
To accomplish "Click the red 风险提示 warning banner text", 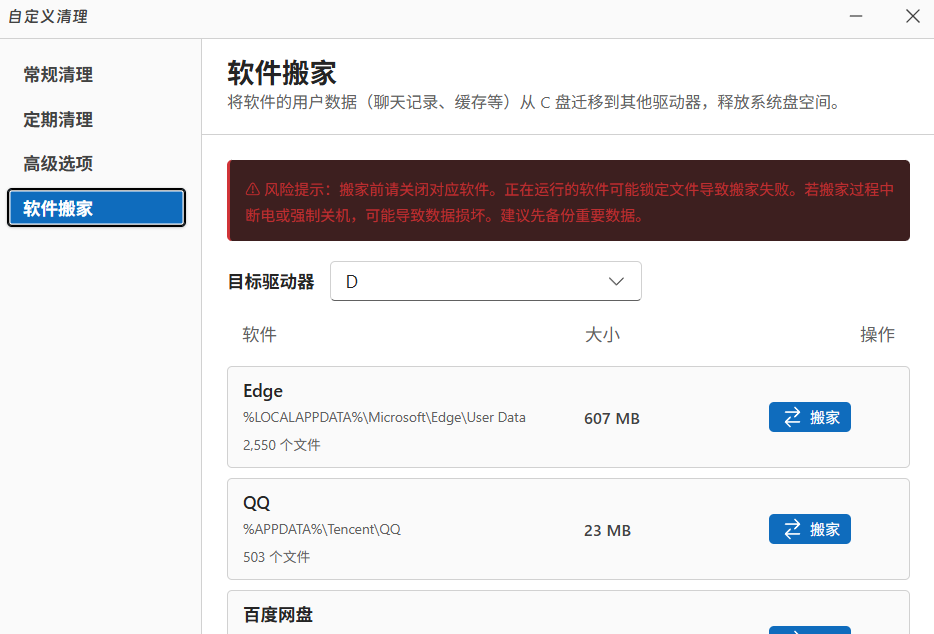I will point(569,203).
